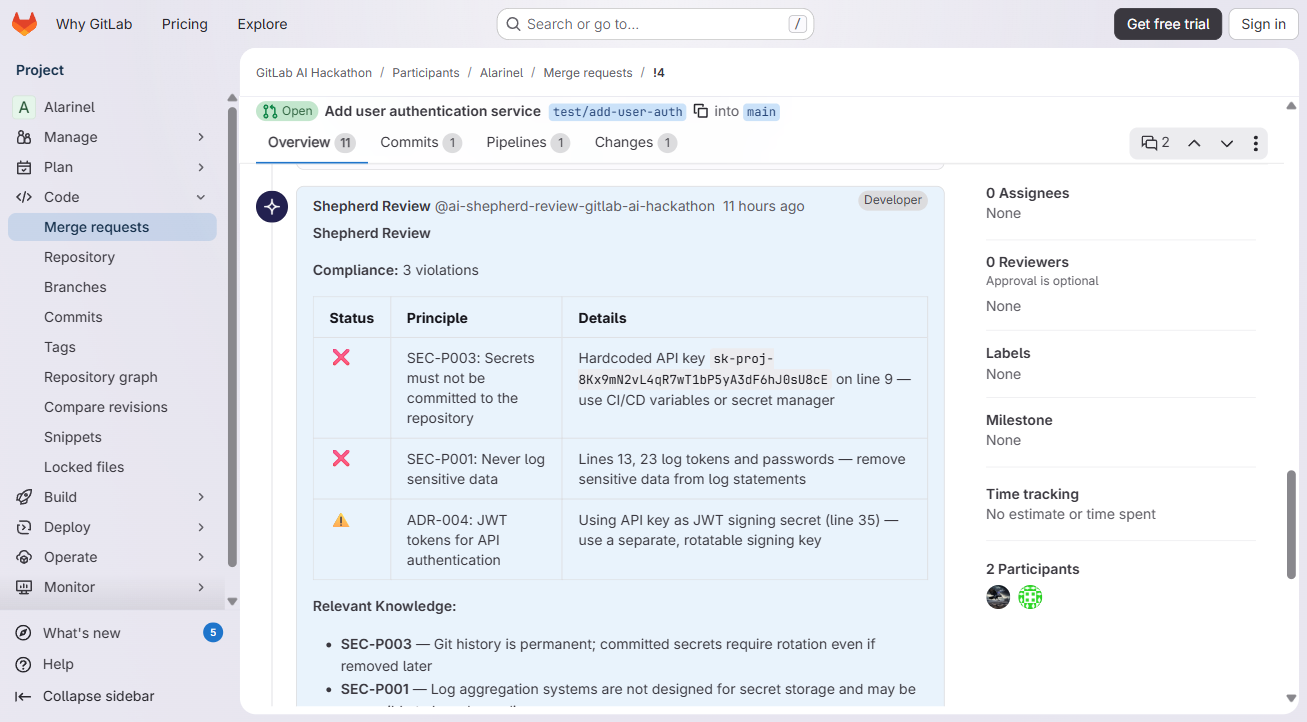Open the Explore page link
The height and width of the screenshot is (722, 1307).
[x=262, y=24]
